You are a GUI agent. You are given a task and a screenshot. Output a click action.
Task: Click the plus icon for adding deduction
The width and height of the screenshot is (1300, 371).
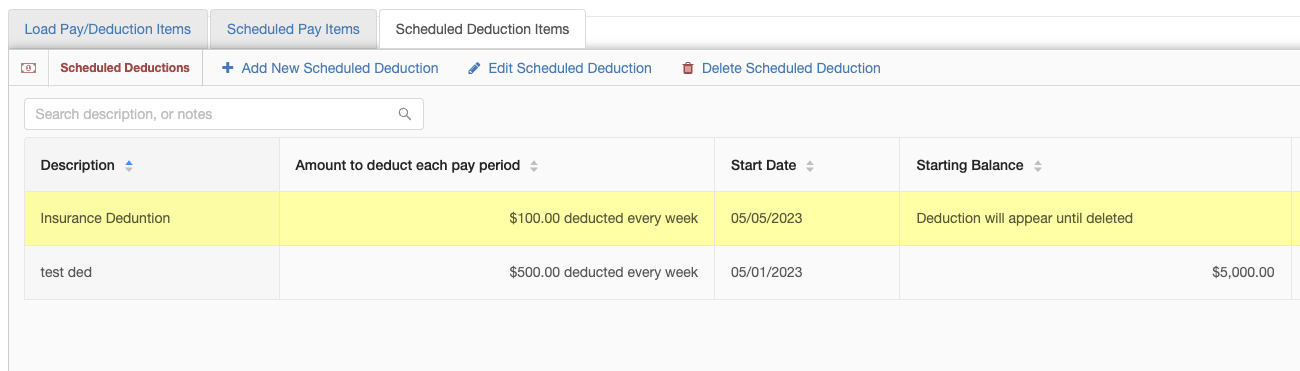[x=227, y=68]
